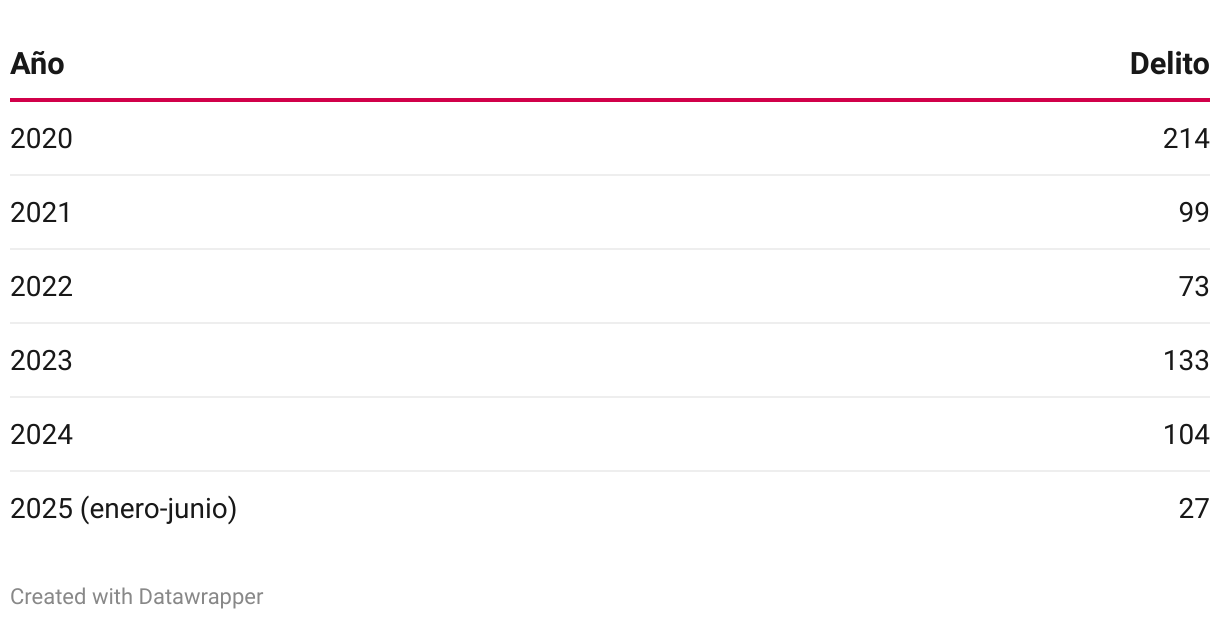Image resolution: width=1220 pixels, height=620 pixels.
Task: Click the value 133 for 2023
Action: click(1186, 360)
